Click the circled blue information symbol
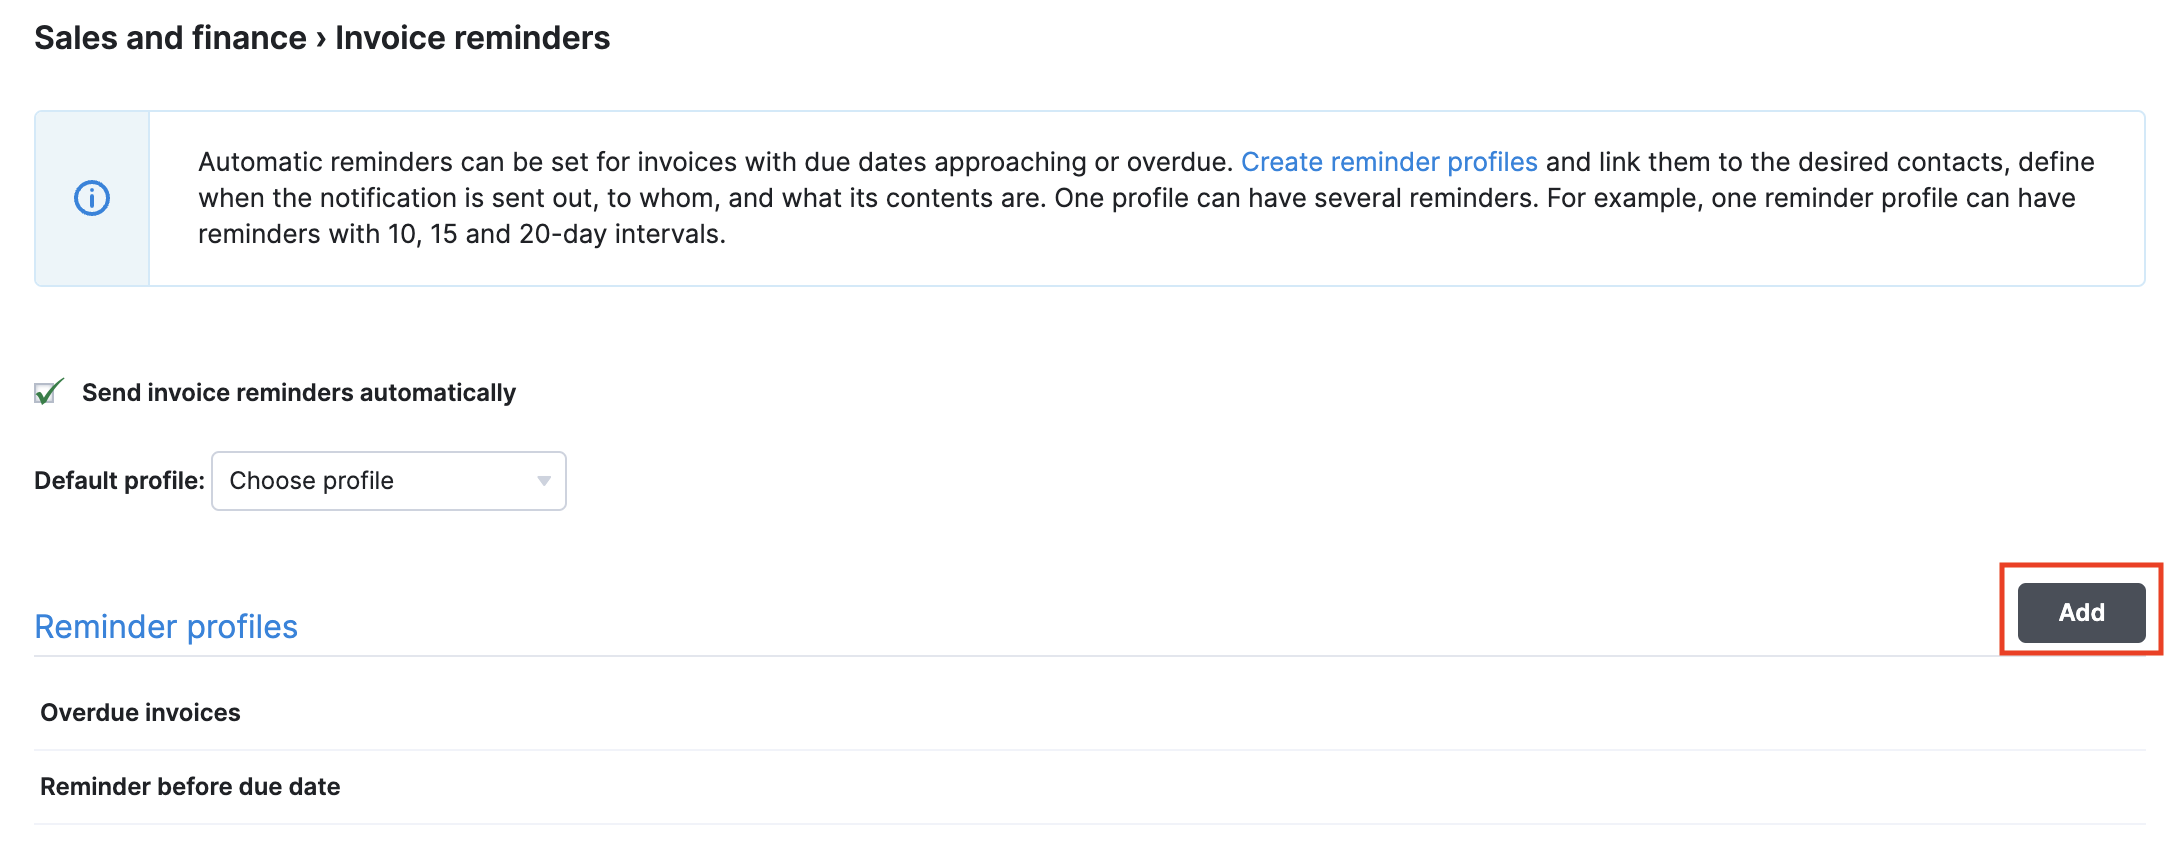2172x856 pixels. tap(91, 197)
